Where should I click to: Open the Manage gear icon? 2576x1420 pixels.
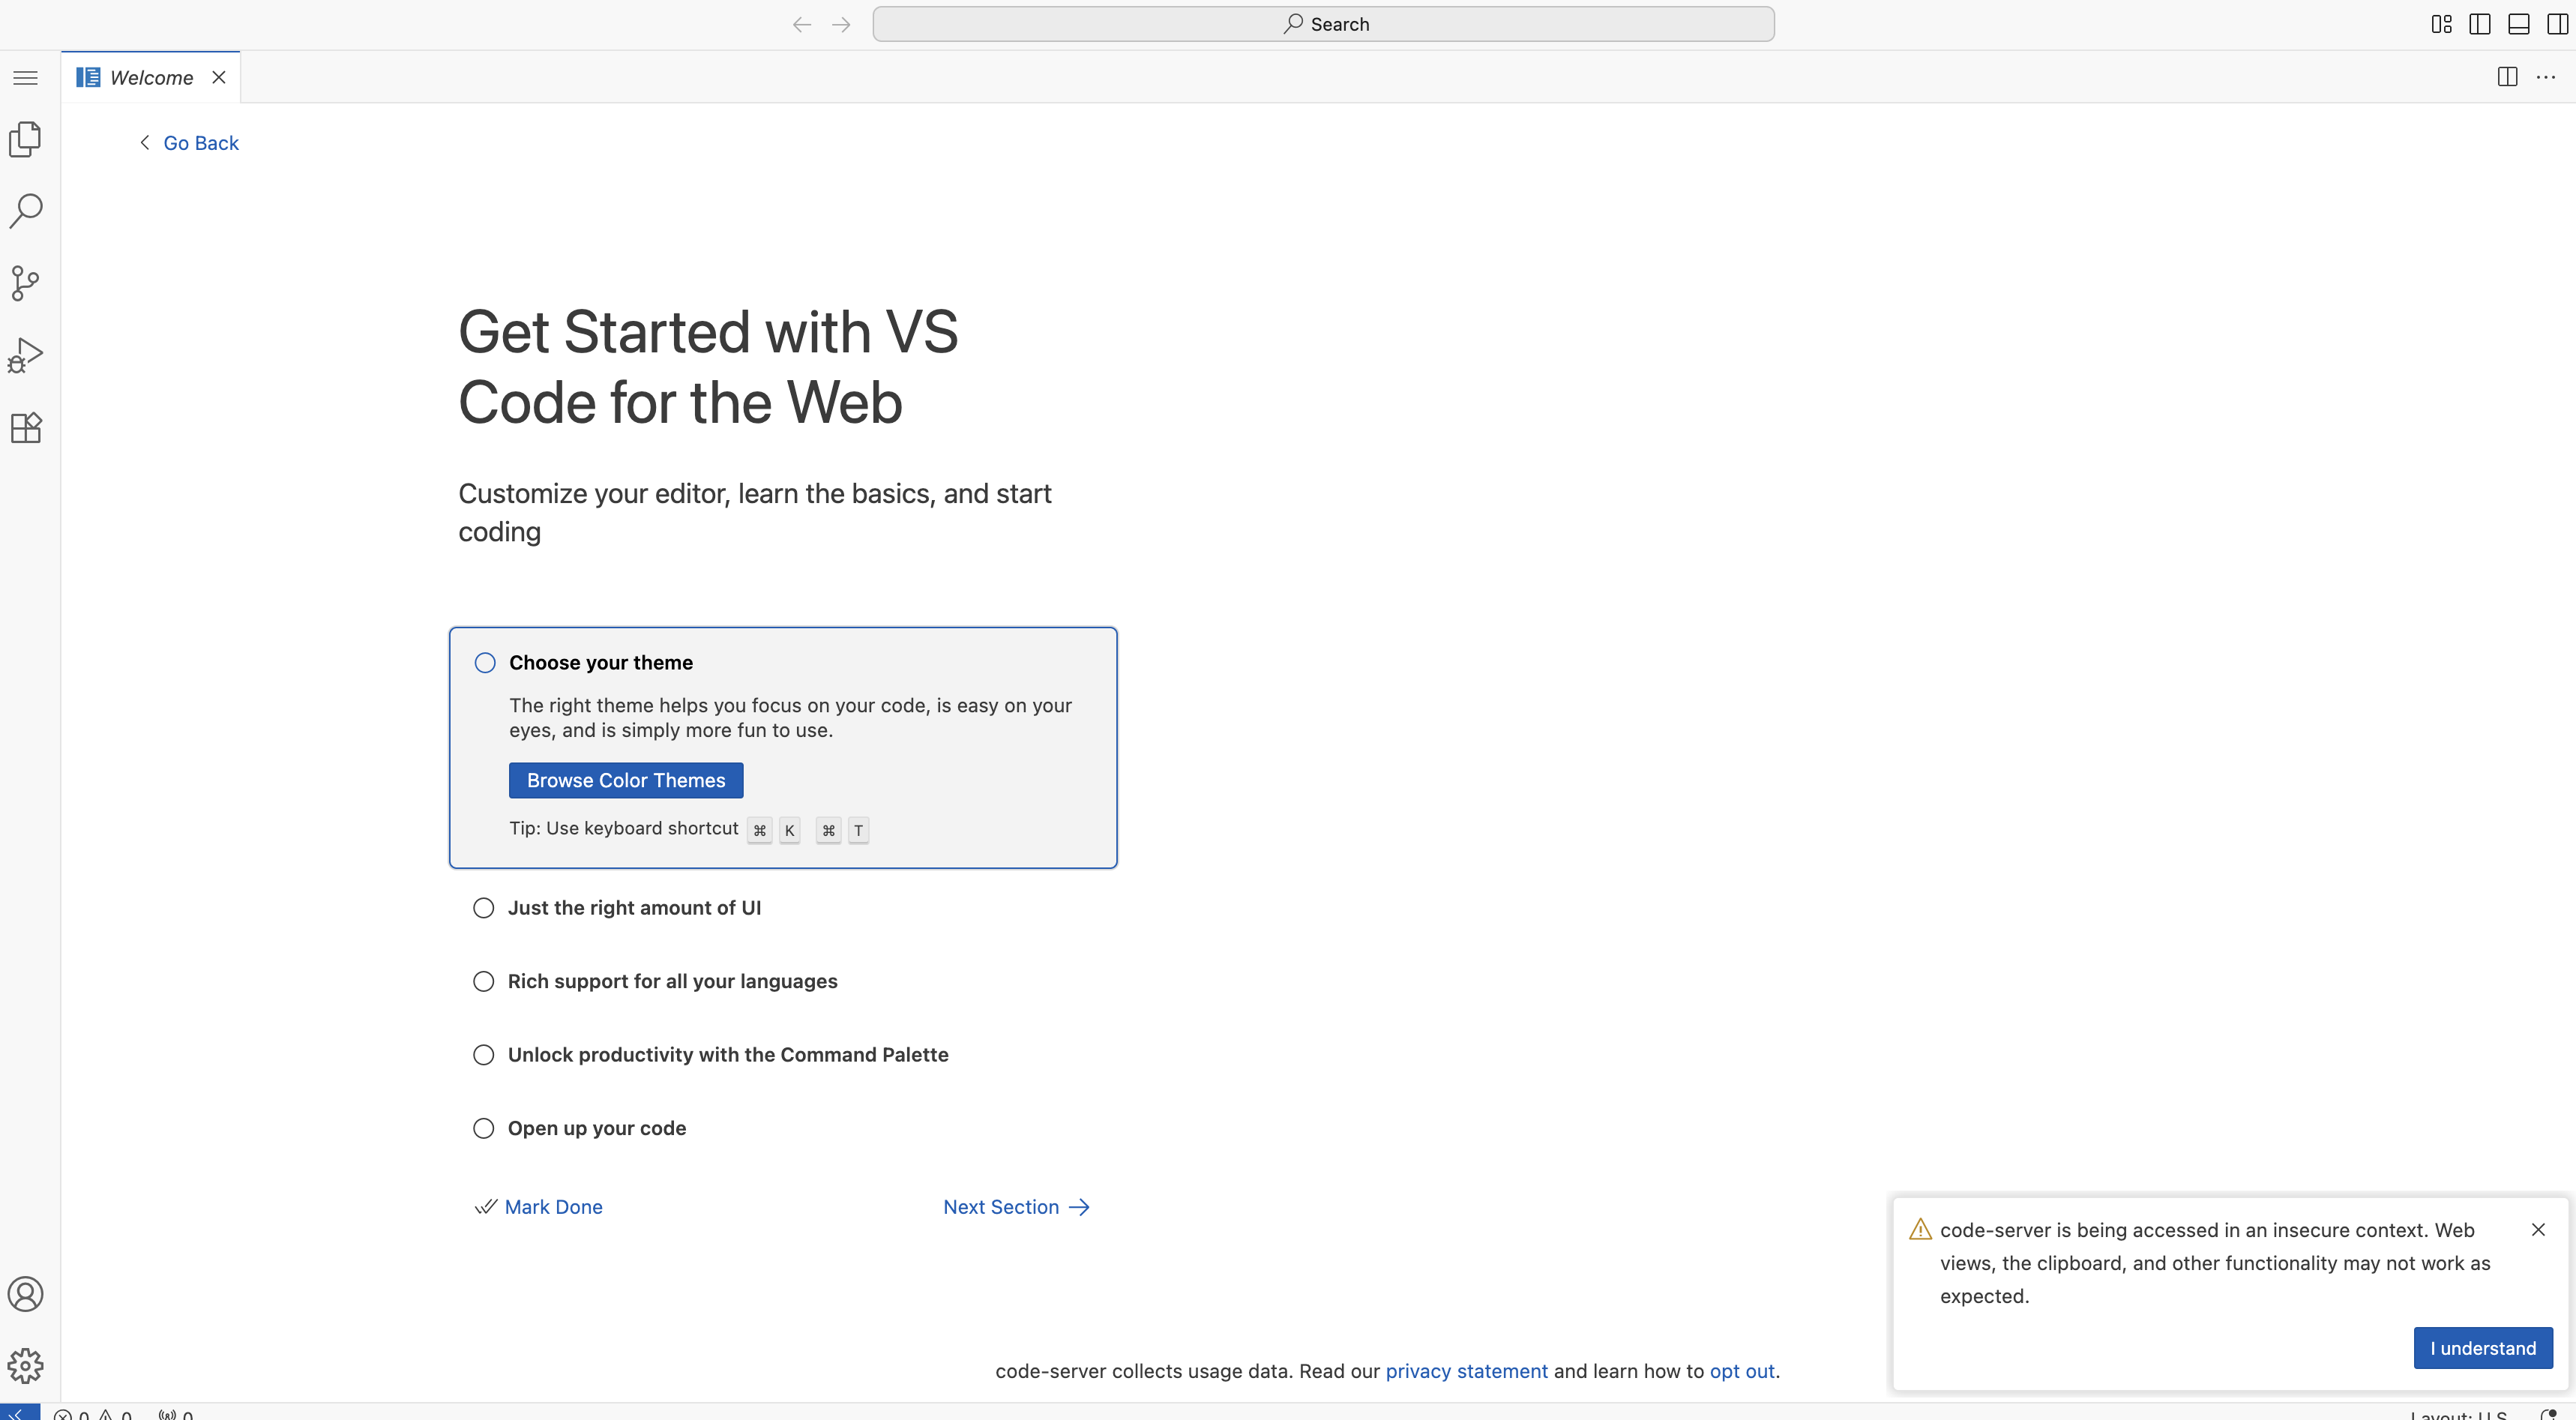[26, 1365]
